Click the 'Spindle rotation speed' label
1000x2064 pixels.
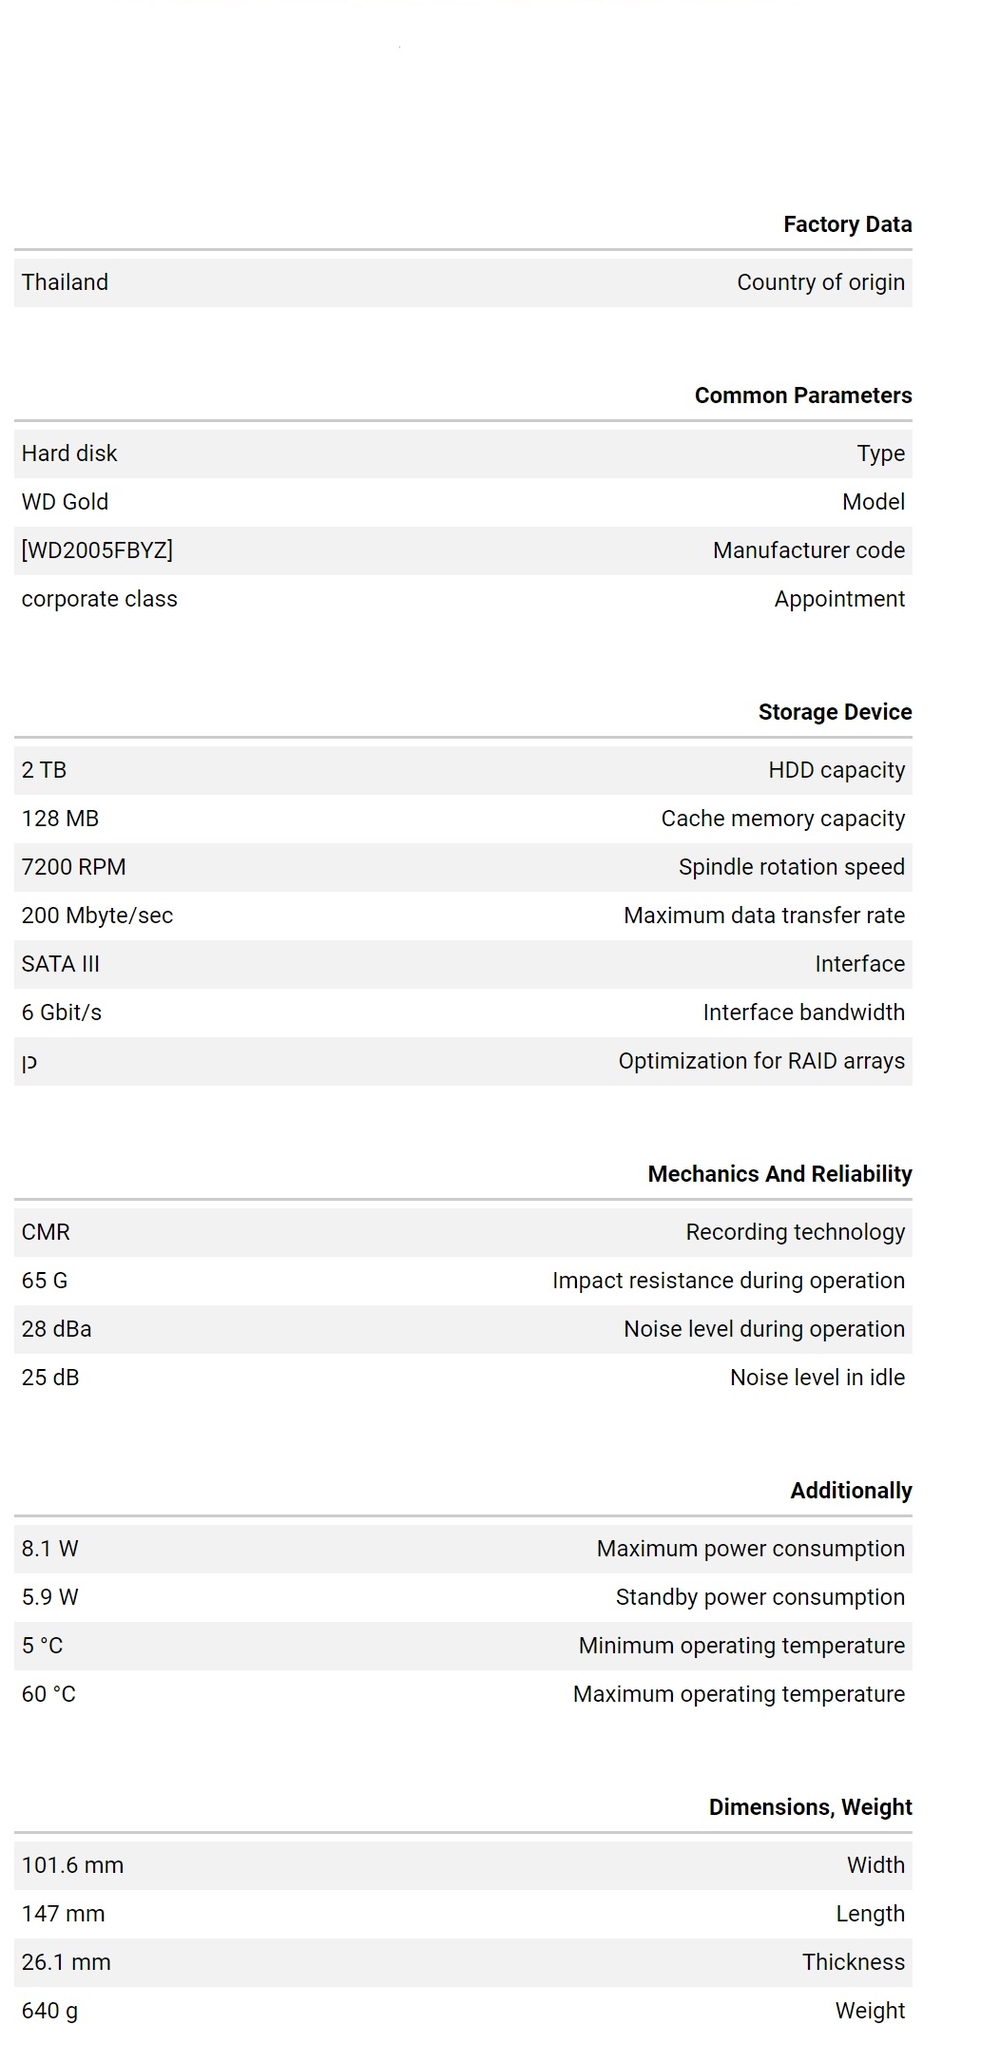[792, 867]
